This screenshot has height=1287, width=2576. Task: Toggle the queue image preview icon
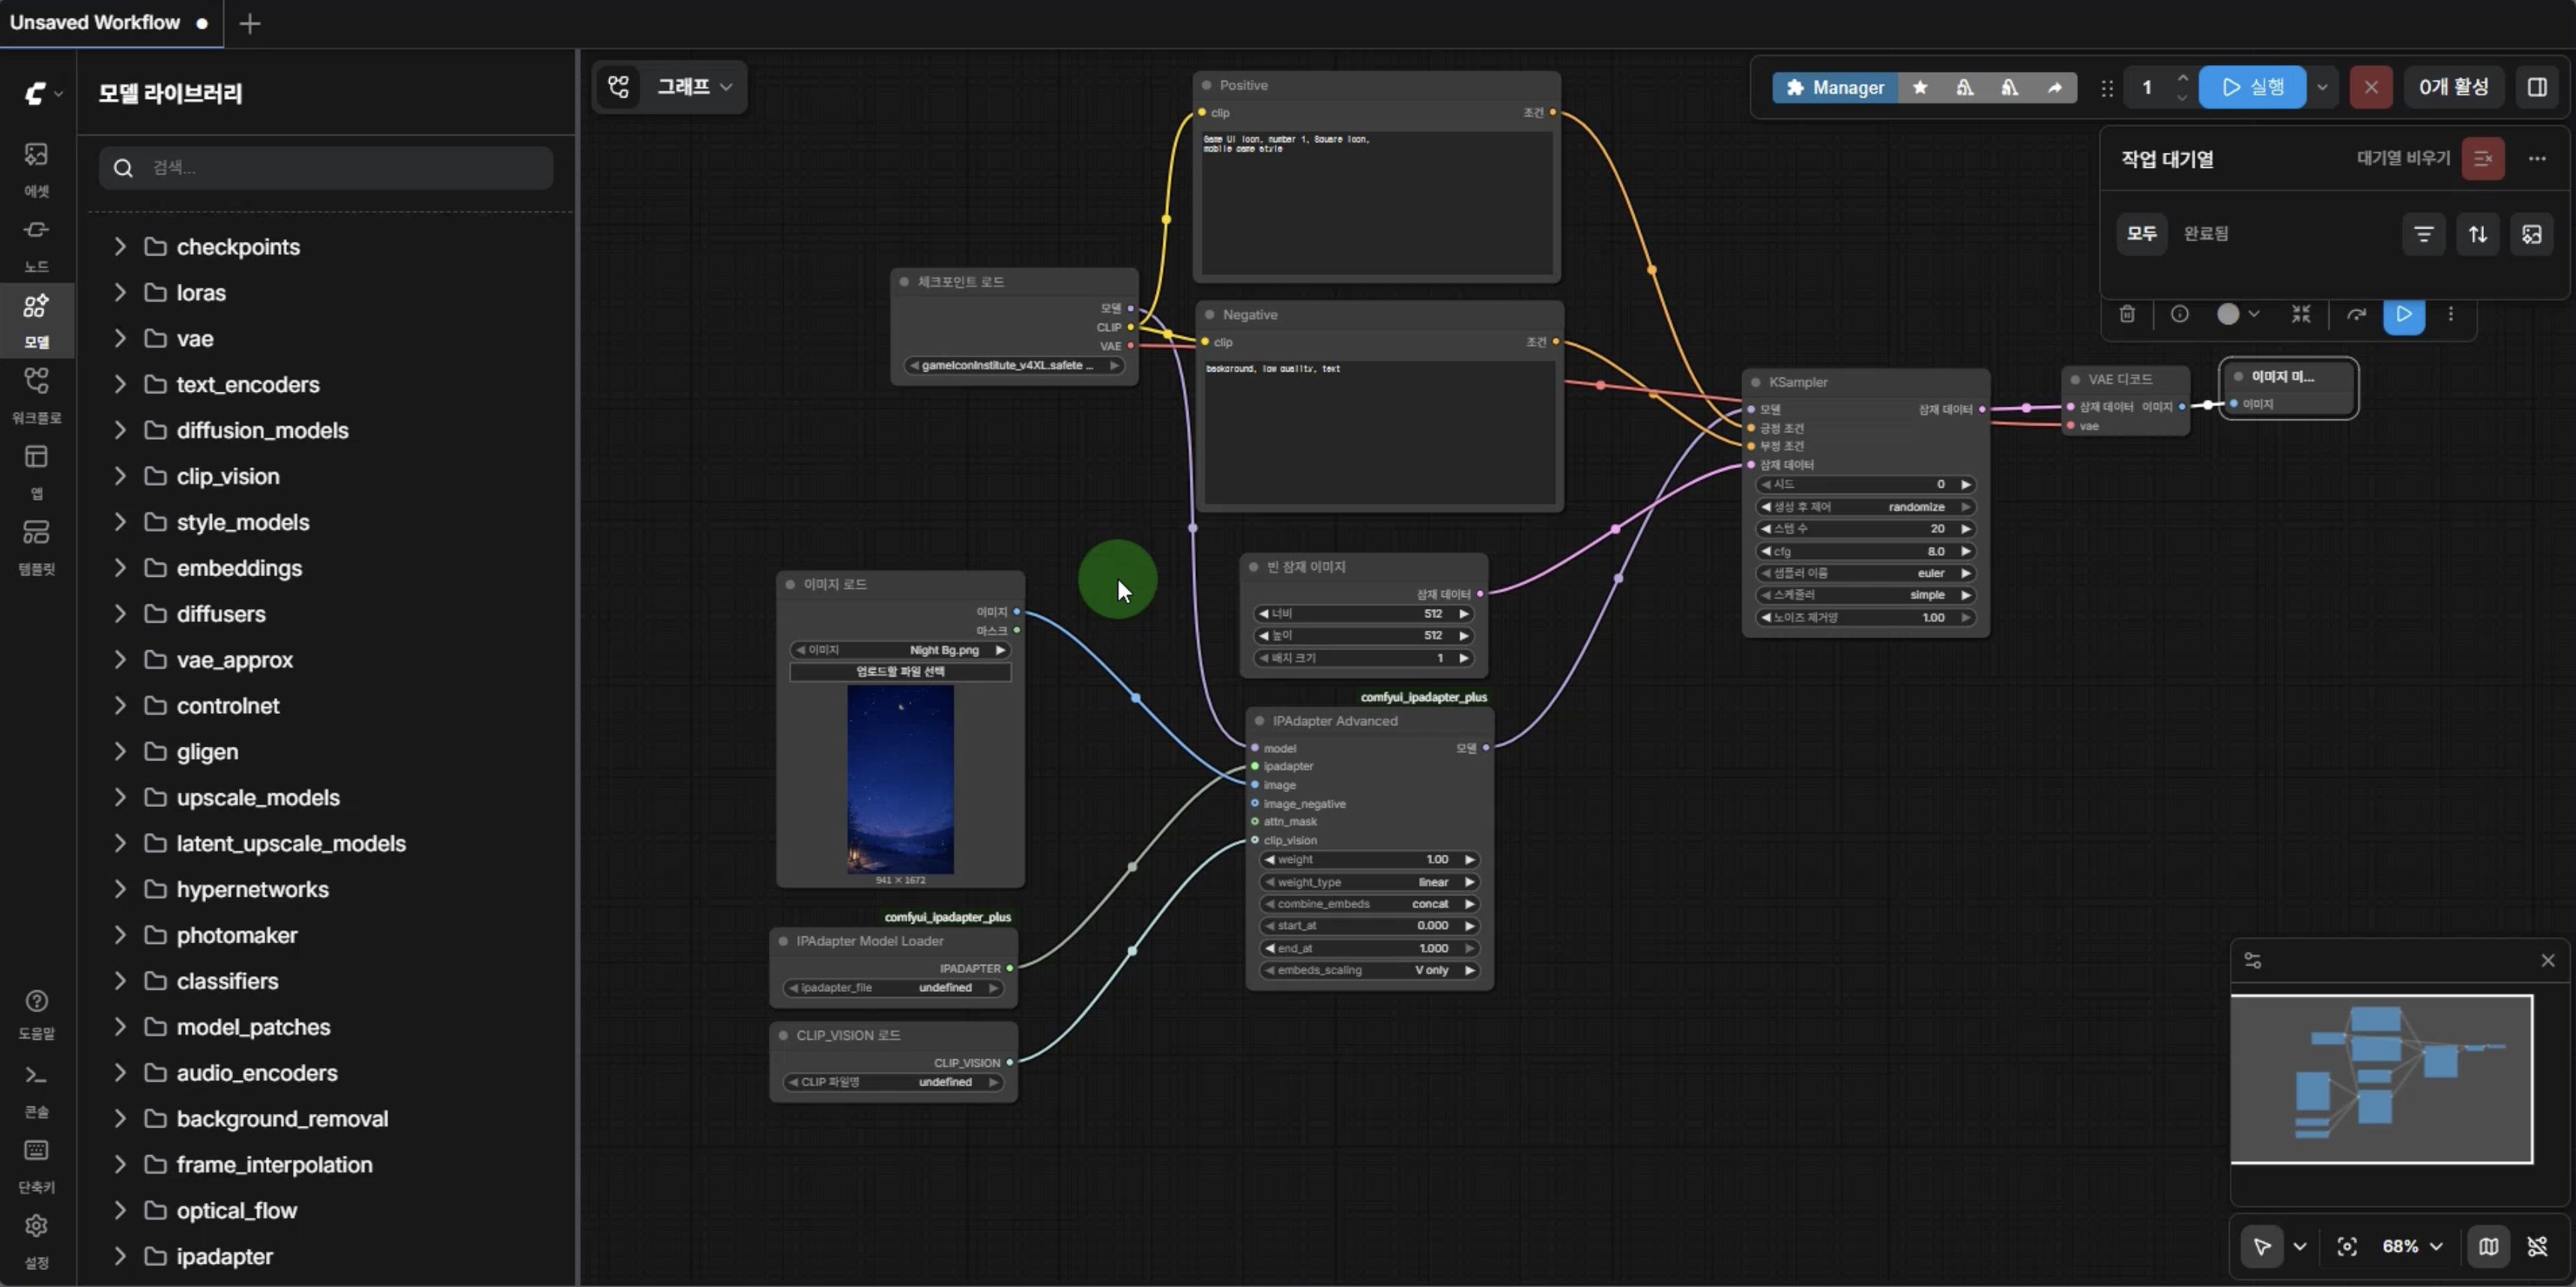point(2531,234)
